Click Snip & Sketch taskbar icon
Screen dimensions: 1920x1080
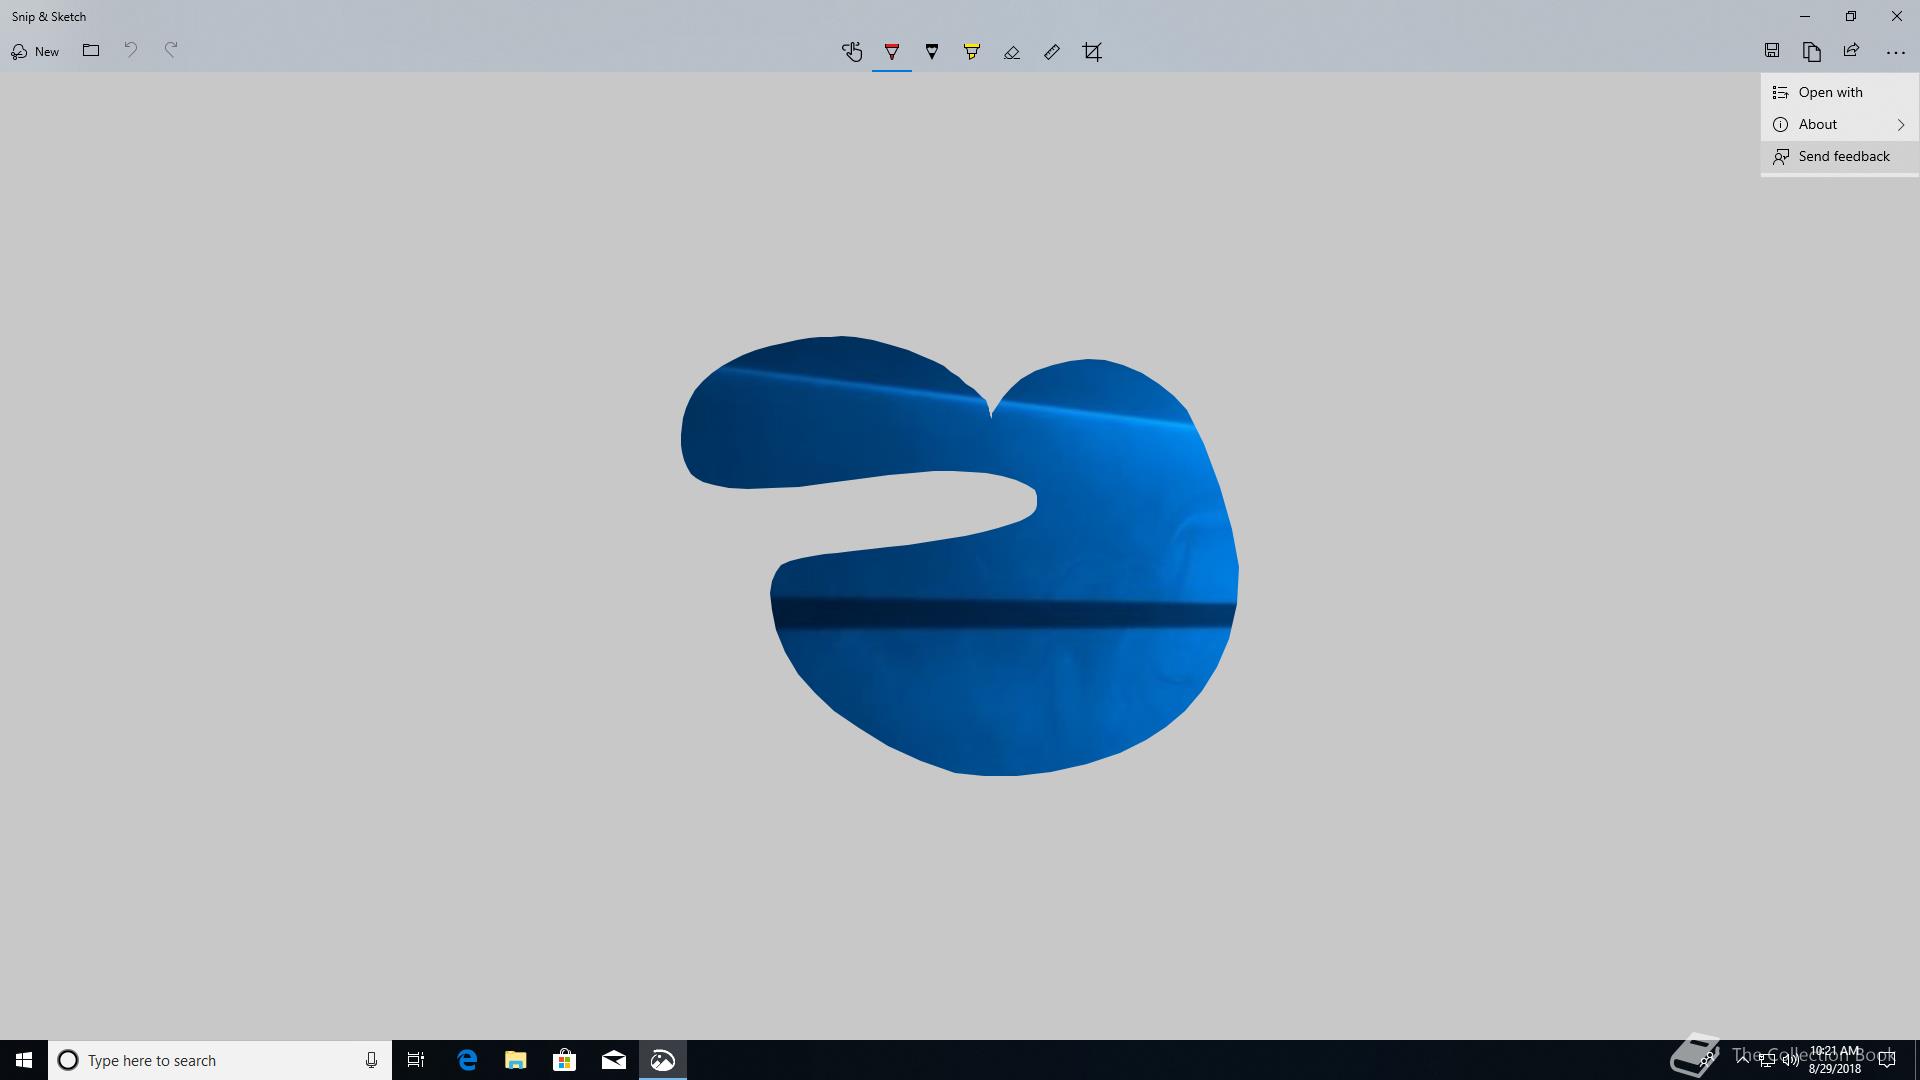click(662, 1060)
